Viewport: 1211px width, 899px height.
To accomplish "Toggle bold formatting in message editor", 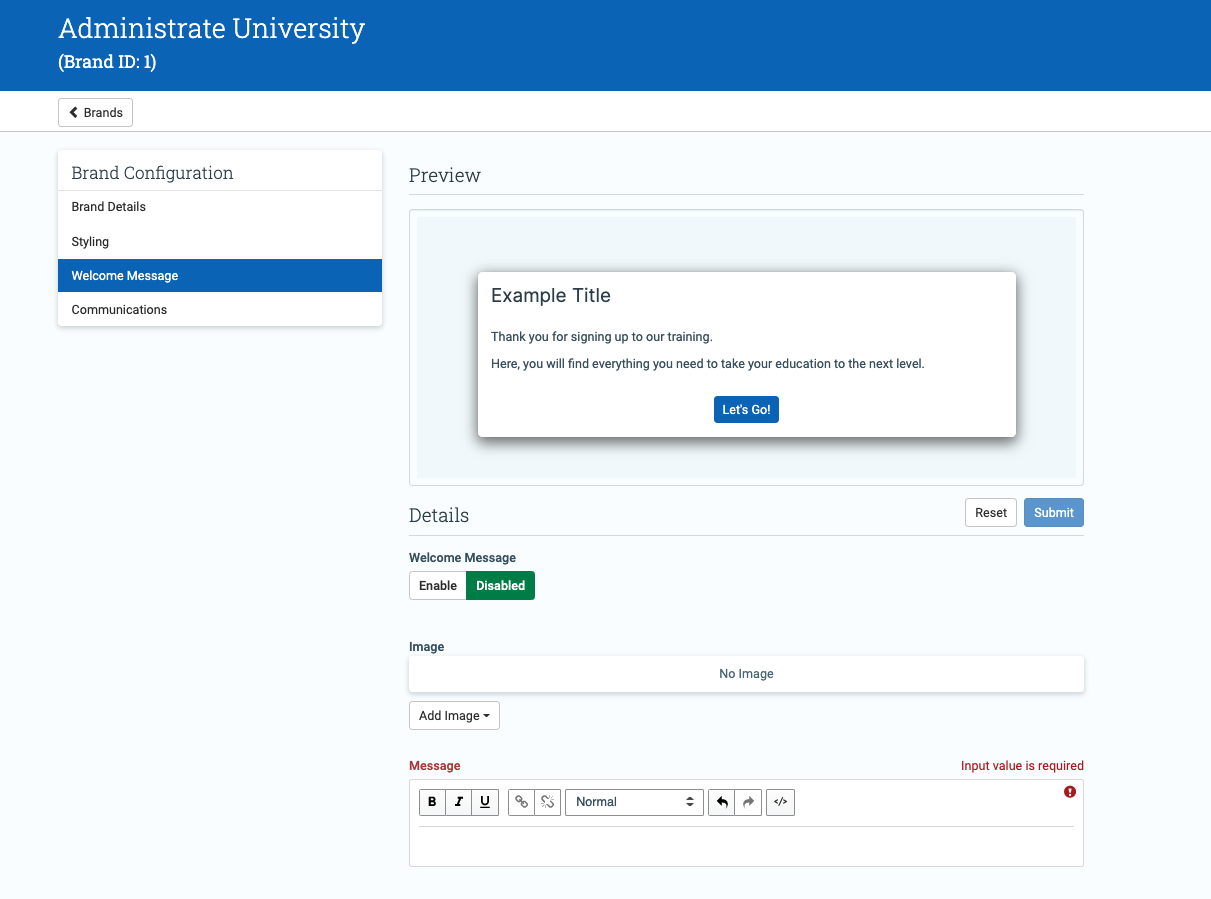I will coord(432,802).
